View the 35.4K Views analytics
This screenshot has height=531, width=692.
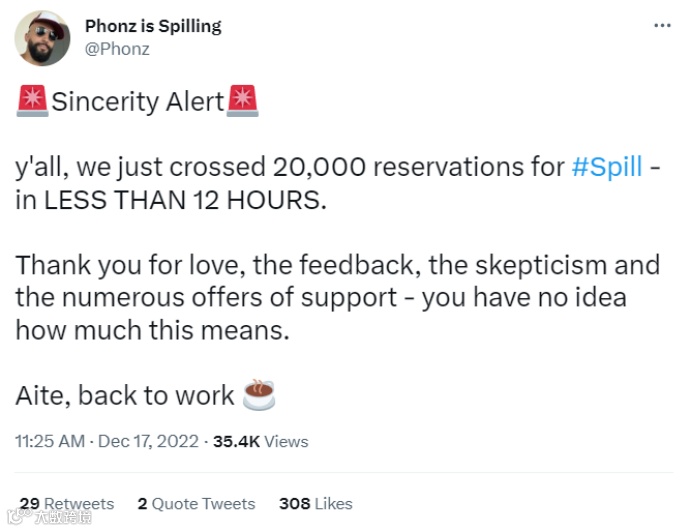click(260, 441)
